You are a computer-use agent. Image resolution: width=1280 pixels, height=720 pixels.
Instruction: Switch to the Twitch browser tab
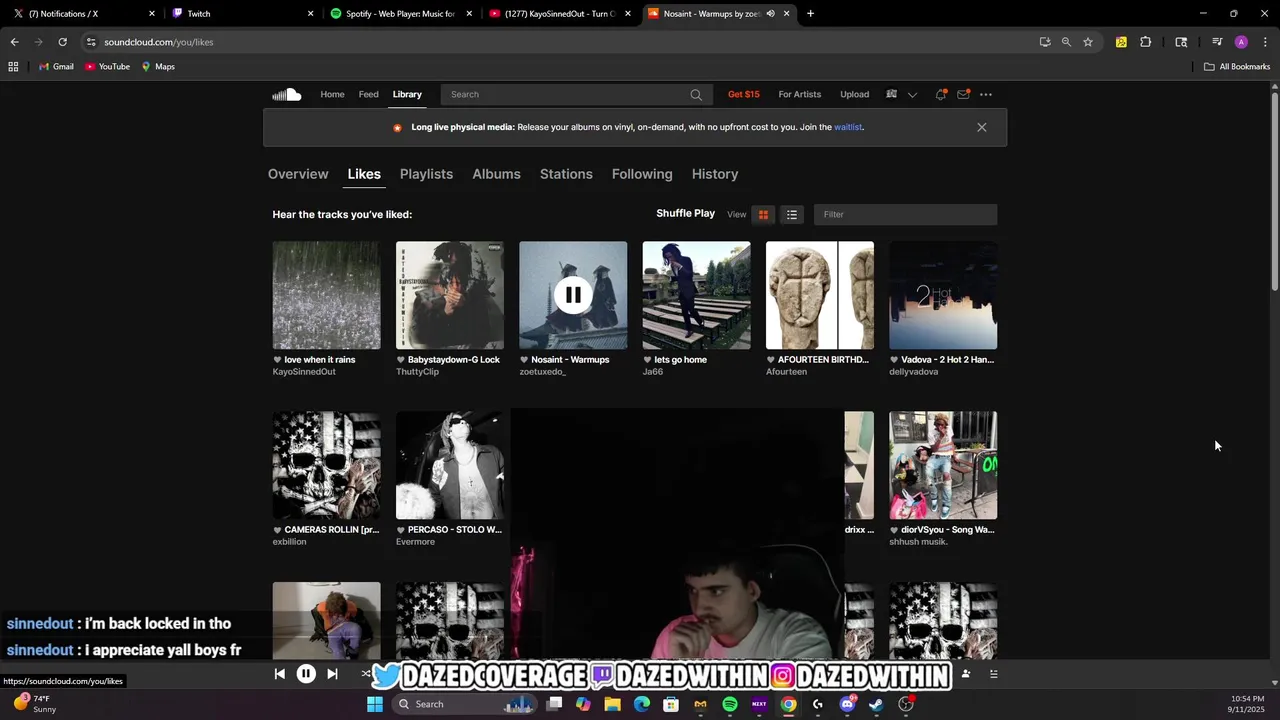click(x=240, y=14)
